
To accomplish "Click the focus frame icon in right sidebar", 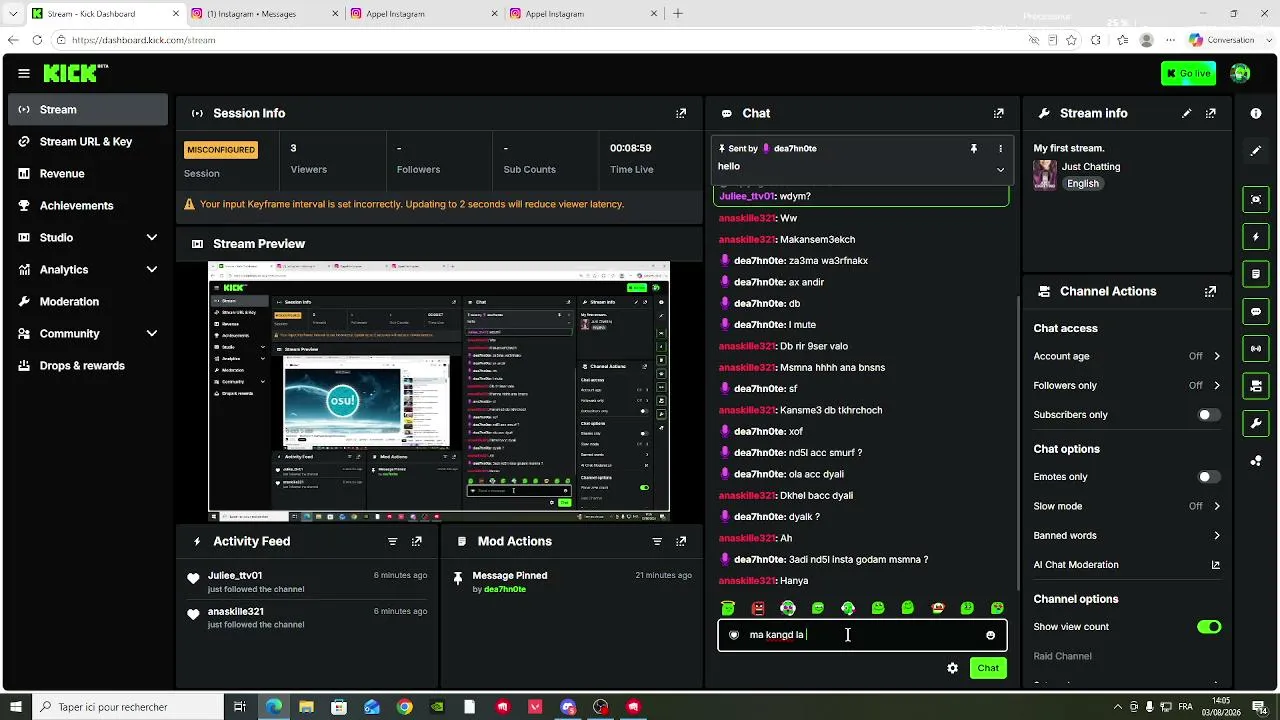I will coord(1256,199).
